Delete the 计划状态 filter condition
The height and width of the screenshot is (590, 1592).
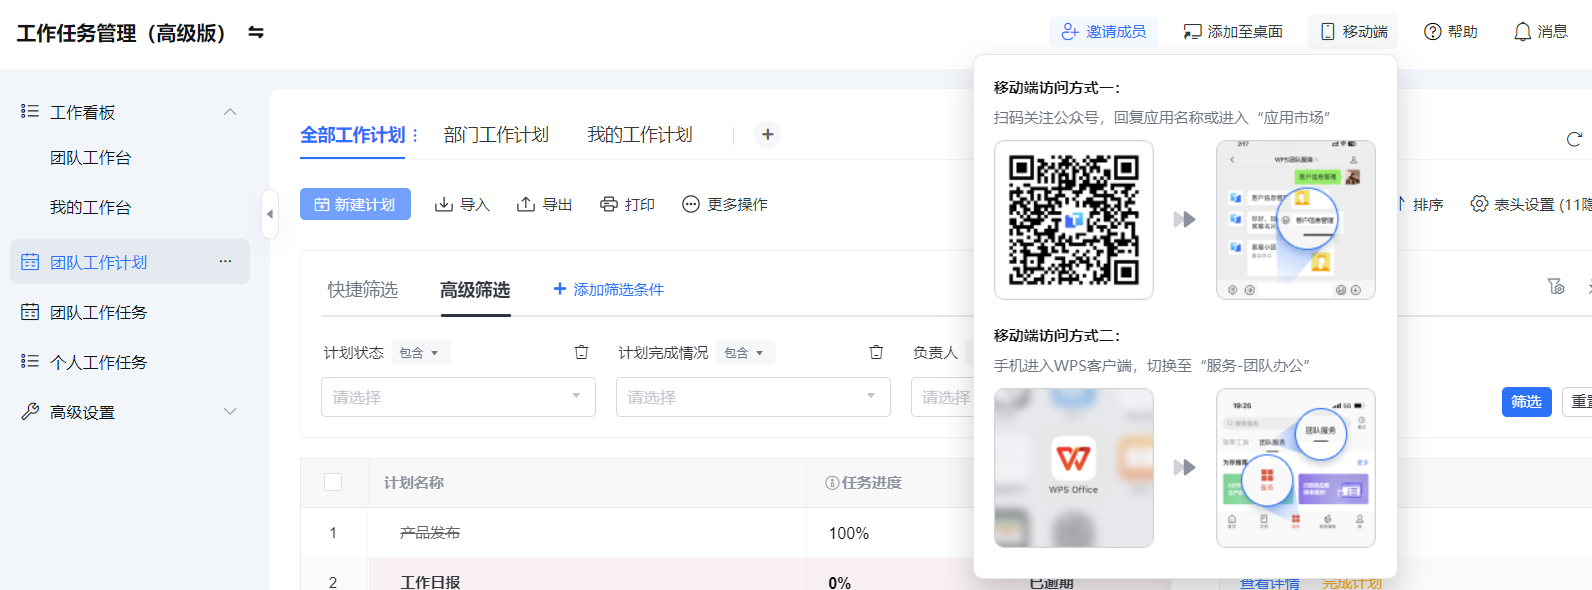point(581,352)
